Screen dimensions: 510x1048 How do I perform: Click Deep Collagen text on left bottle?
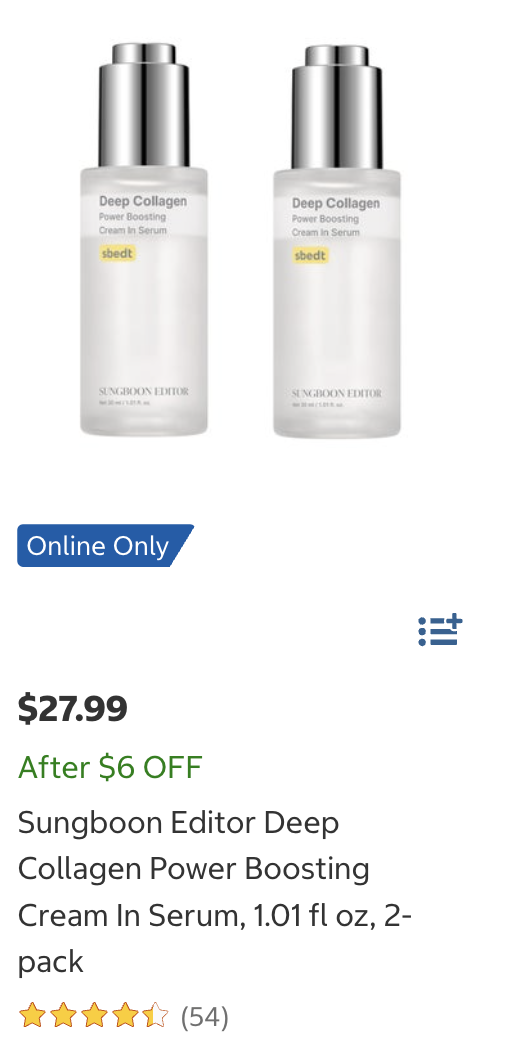pyautogui.click(x=143, y=201)
